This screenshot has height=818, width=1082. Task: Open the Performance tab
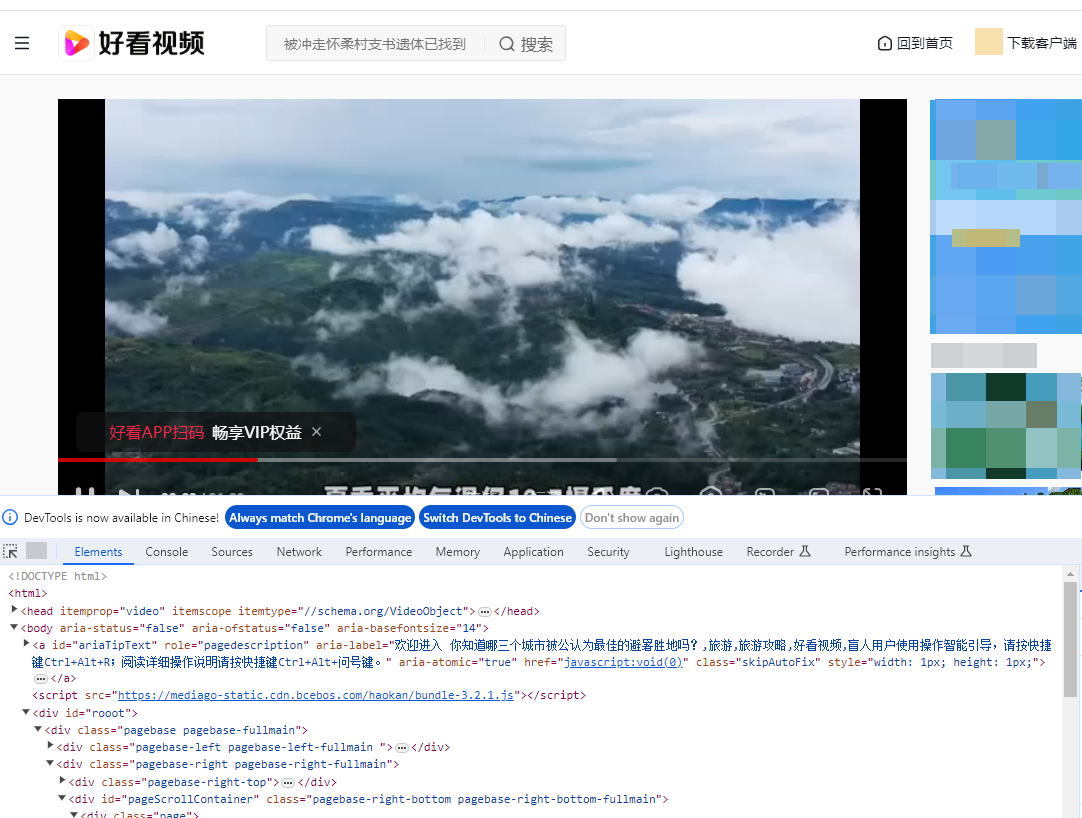379,552
